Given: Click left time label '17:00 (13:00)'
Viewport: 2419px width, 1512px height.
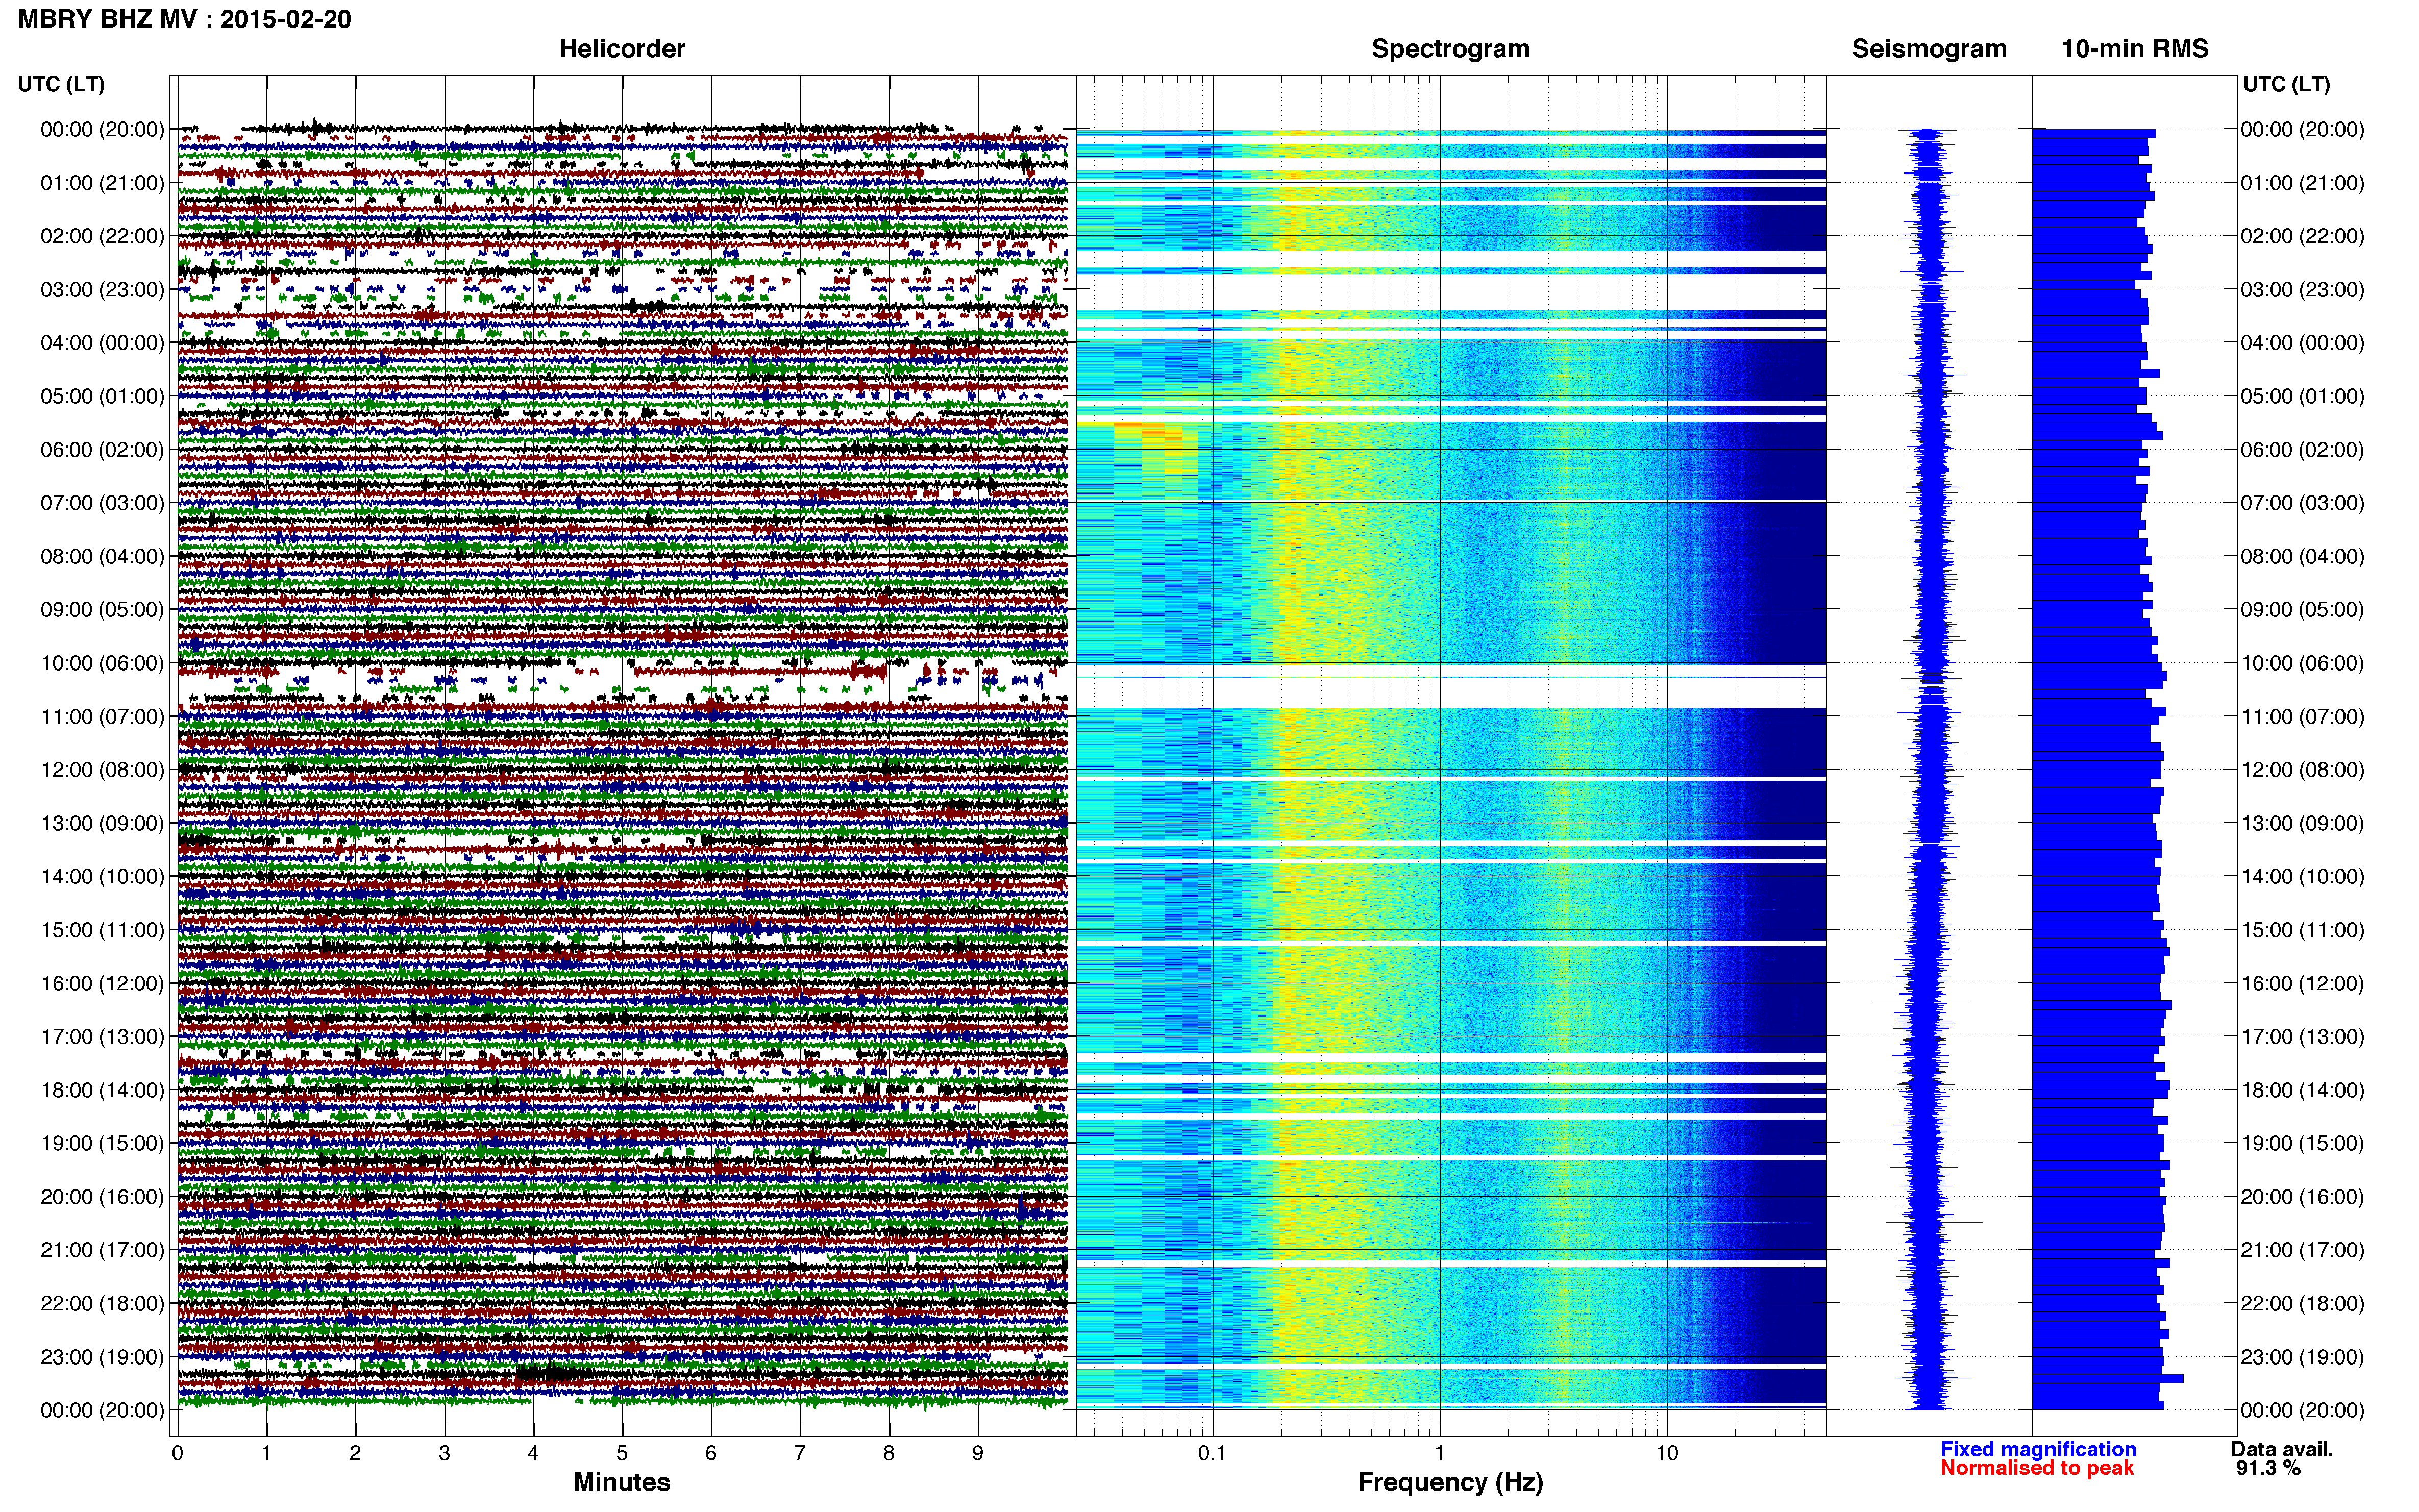Looking at the screenshot, I should (x=102, y=1037).
